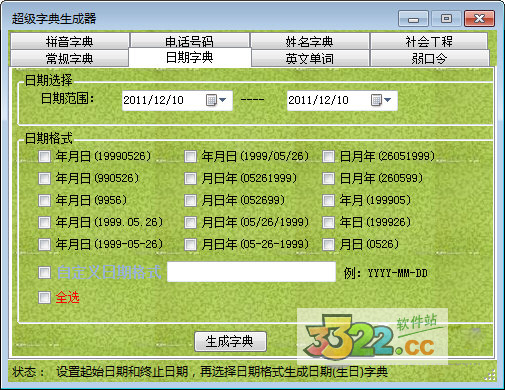
Task: Open the start date calendar dropdown
Action: pyautogui.click(x=216, y=100)
